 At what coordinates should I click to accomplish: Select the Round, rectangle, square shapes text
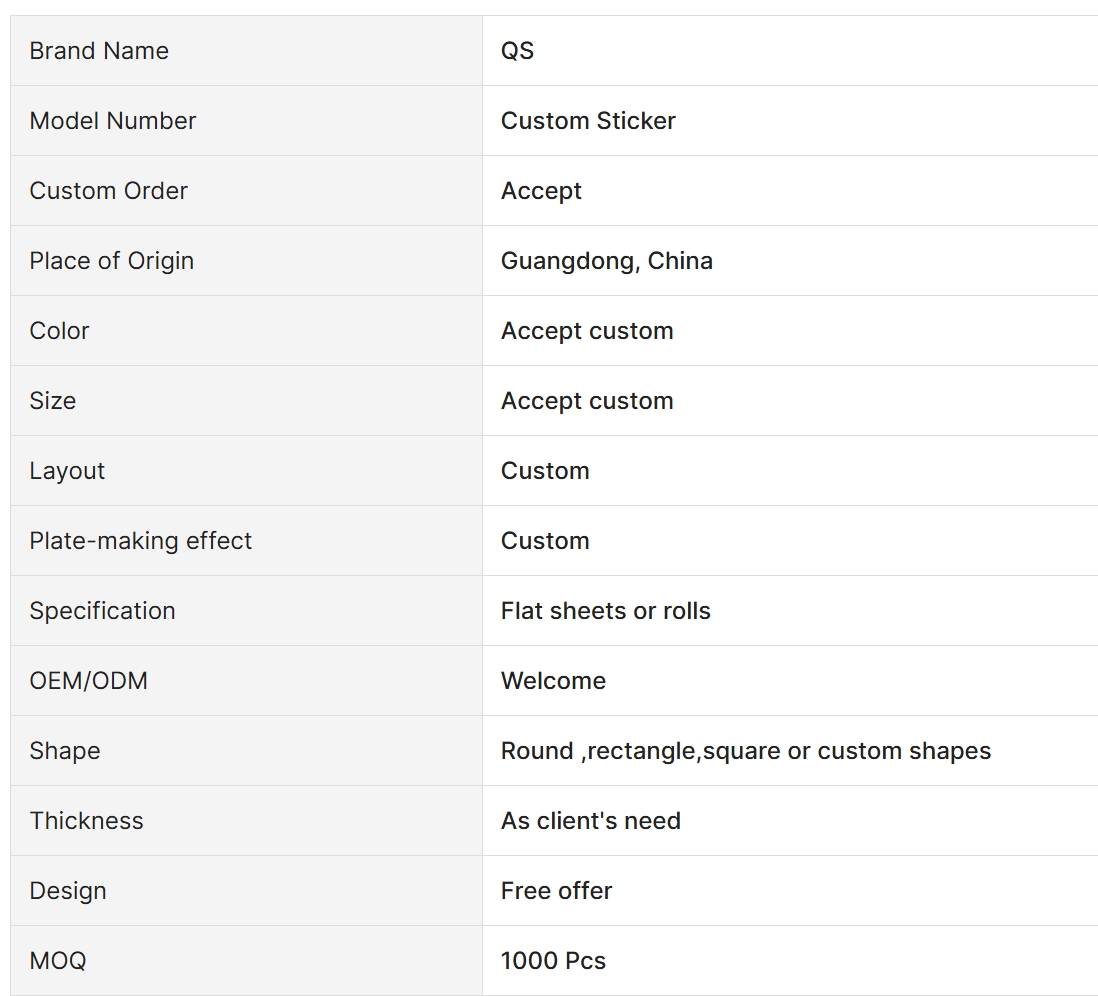[x=745, y=751]
